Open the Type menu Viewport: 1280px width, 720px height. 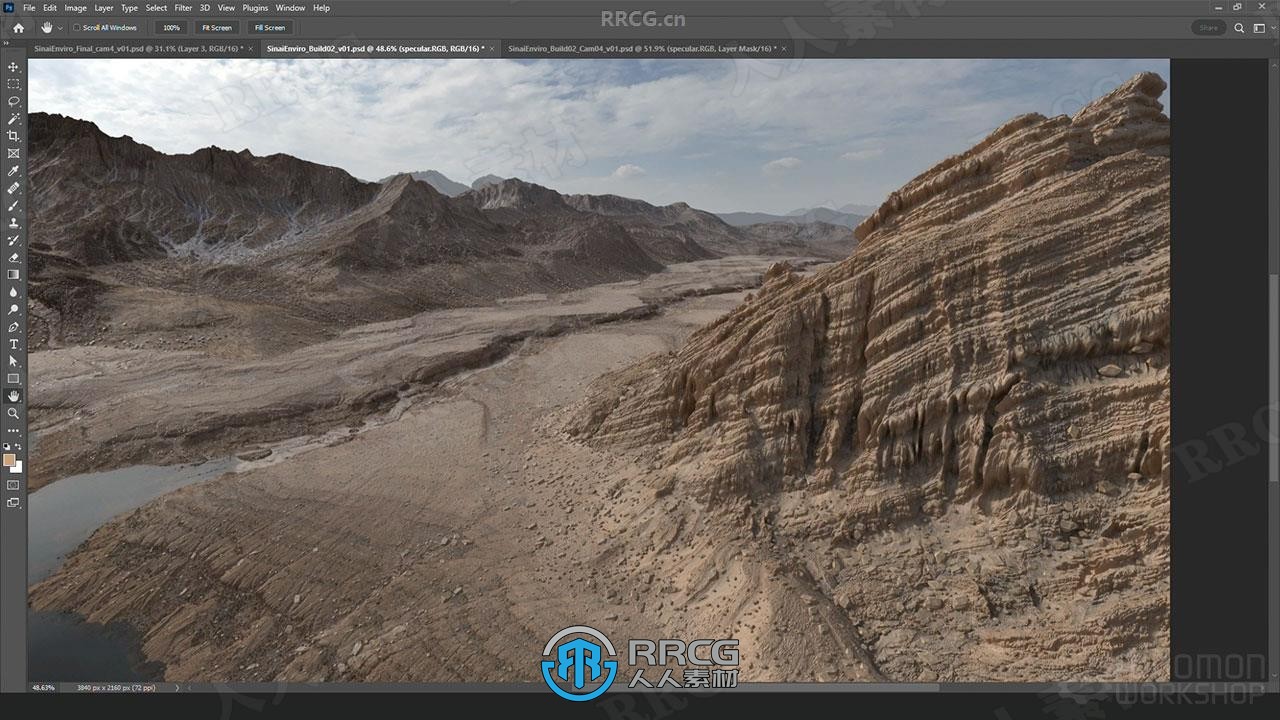(130, 8)
